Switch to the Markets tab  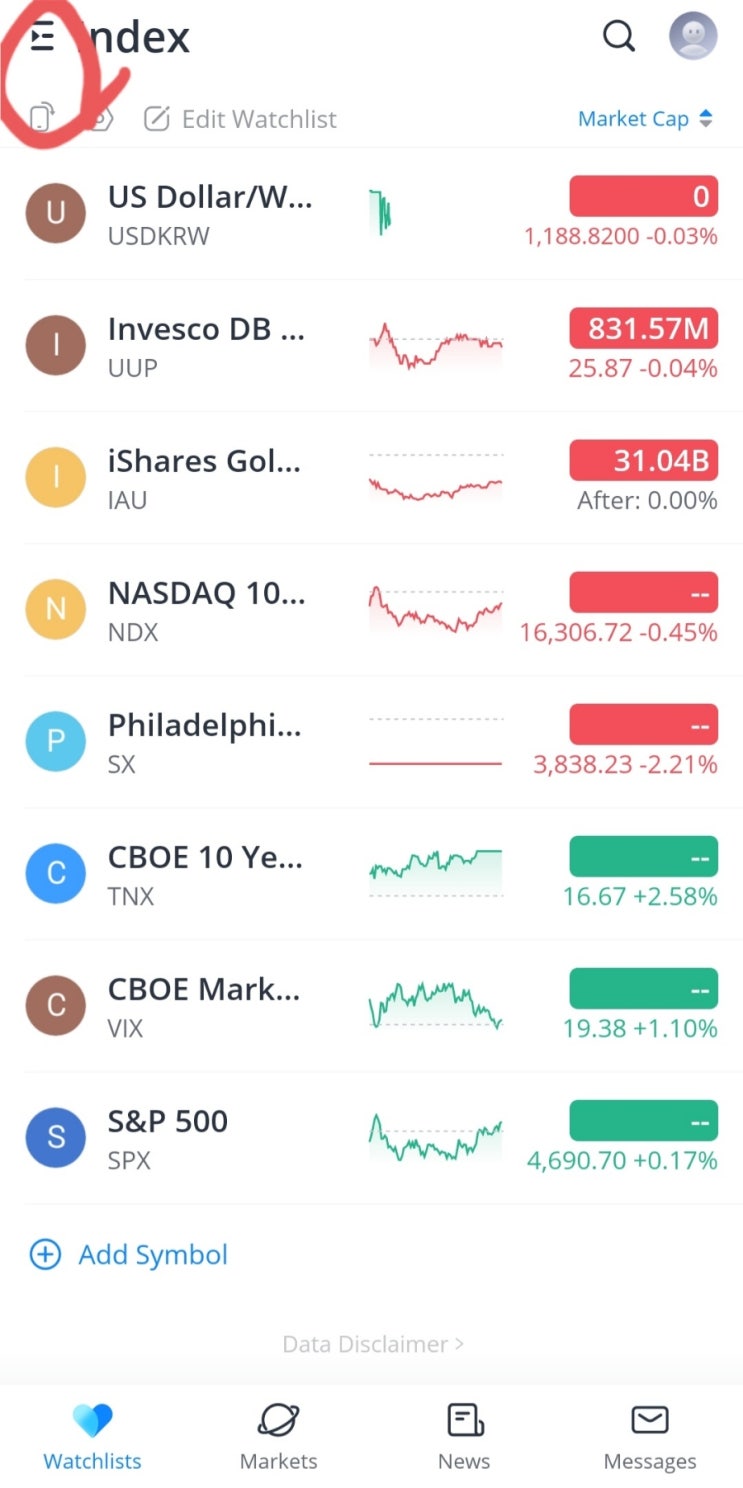tap(279, 1437)
